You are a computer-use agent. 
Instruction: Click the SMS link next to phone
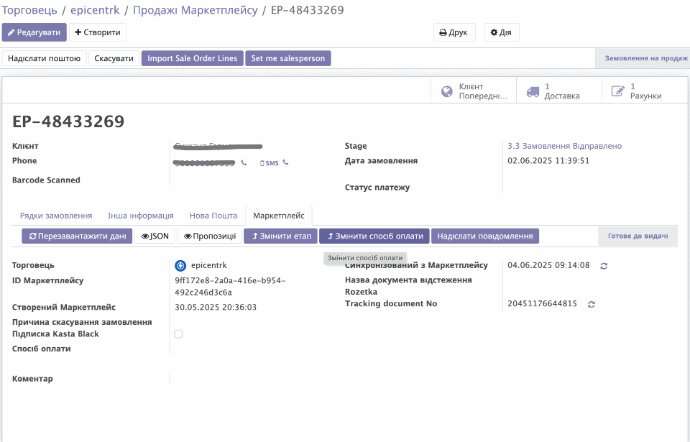pos(269,163)
